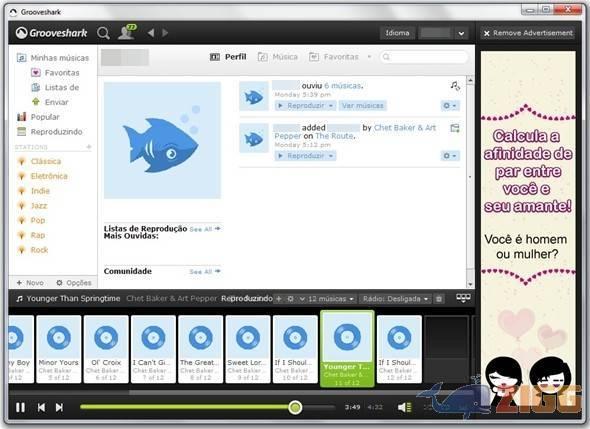Image resolution: width=590 pixels, height=429 pixels.
Task: Start the Rap station
Action: click(32, 235)
